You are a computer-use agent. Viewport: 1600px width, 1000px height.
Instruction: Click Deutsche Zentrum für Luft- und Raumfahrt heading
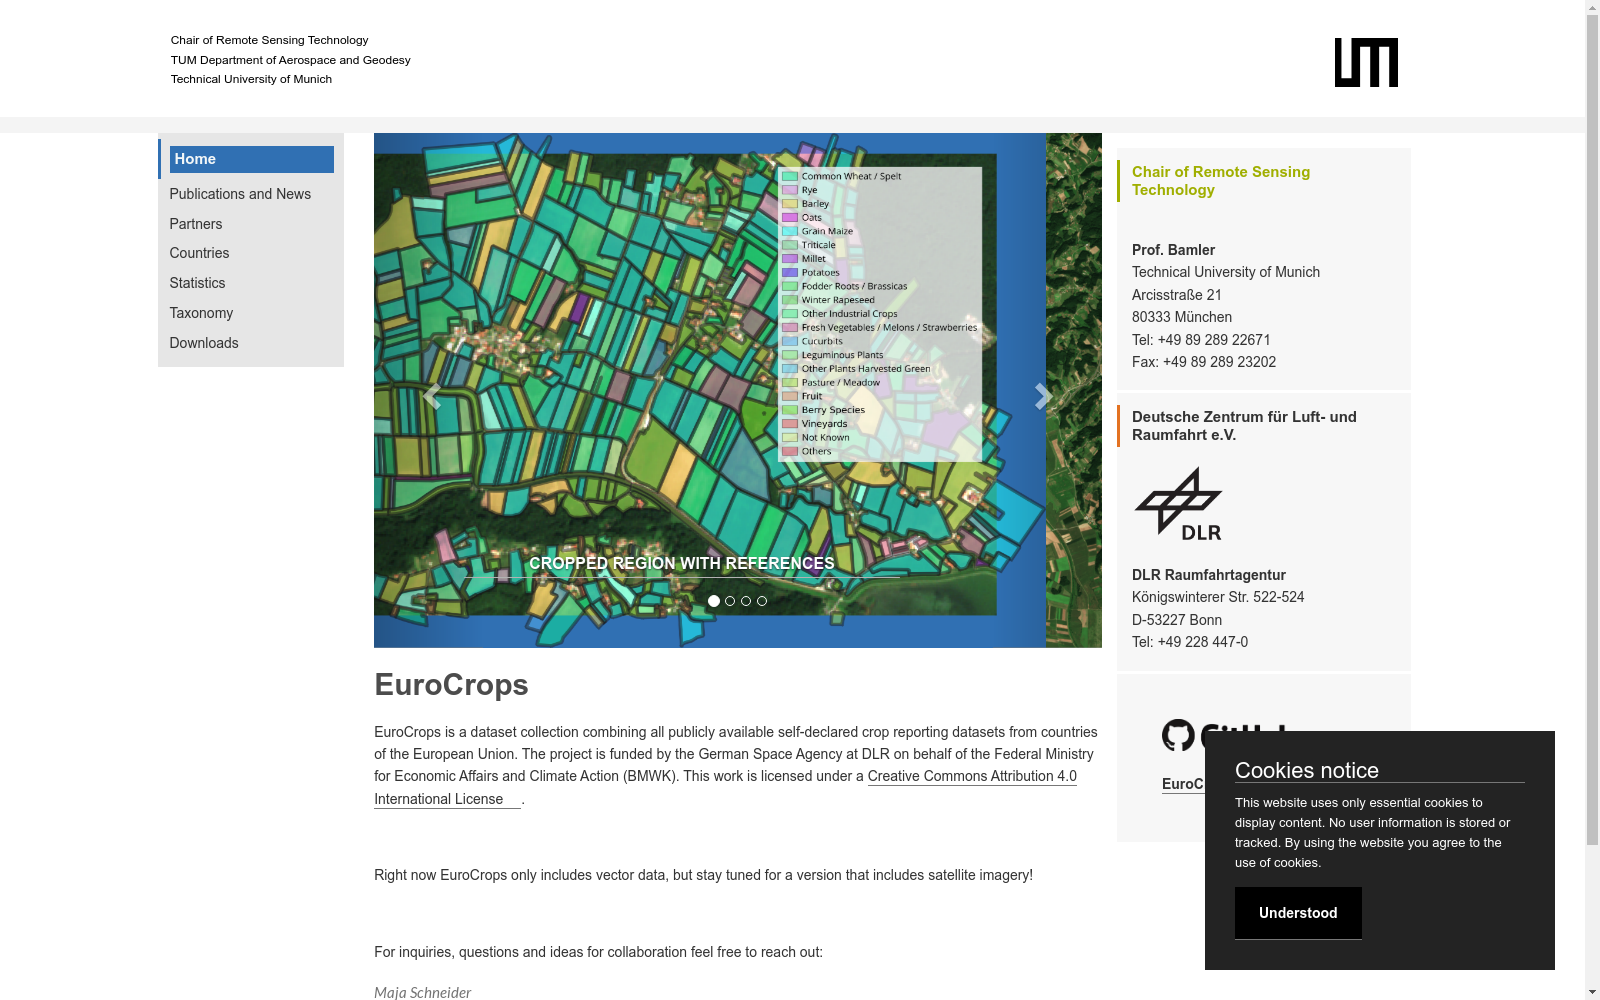point(1244,426)
